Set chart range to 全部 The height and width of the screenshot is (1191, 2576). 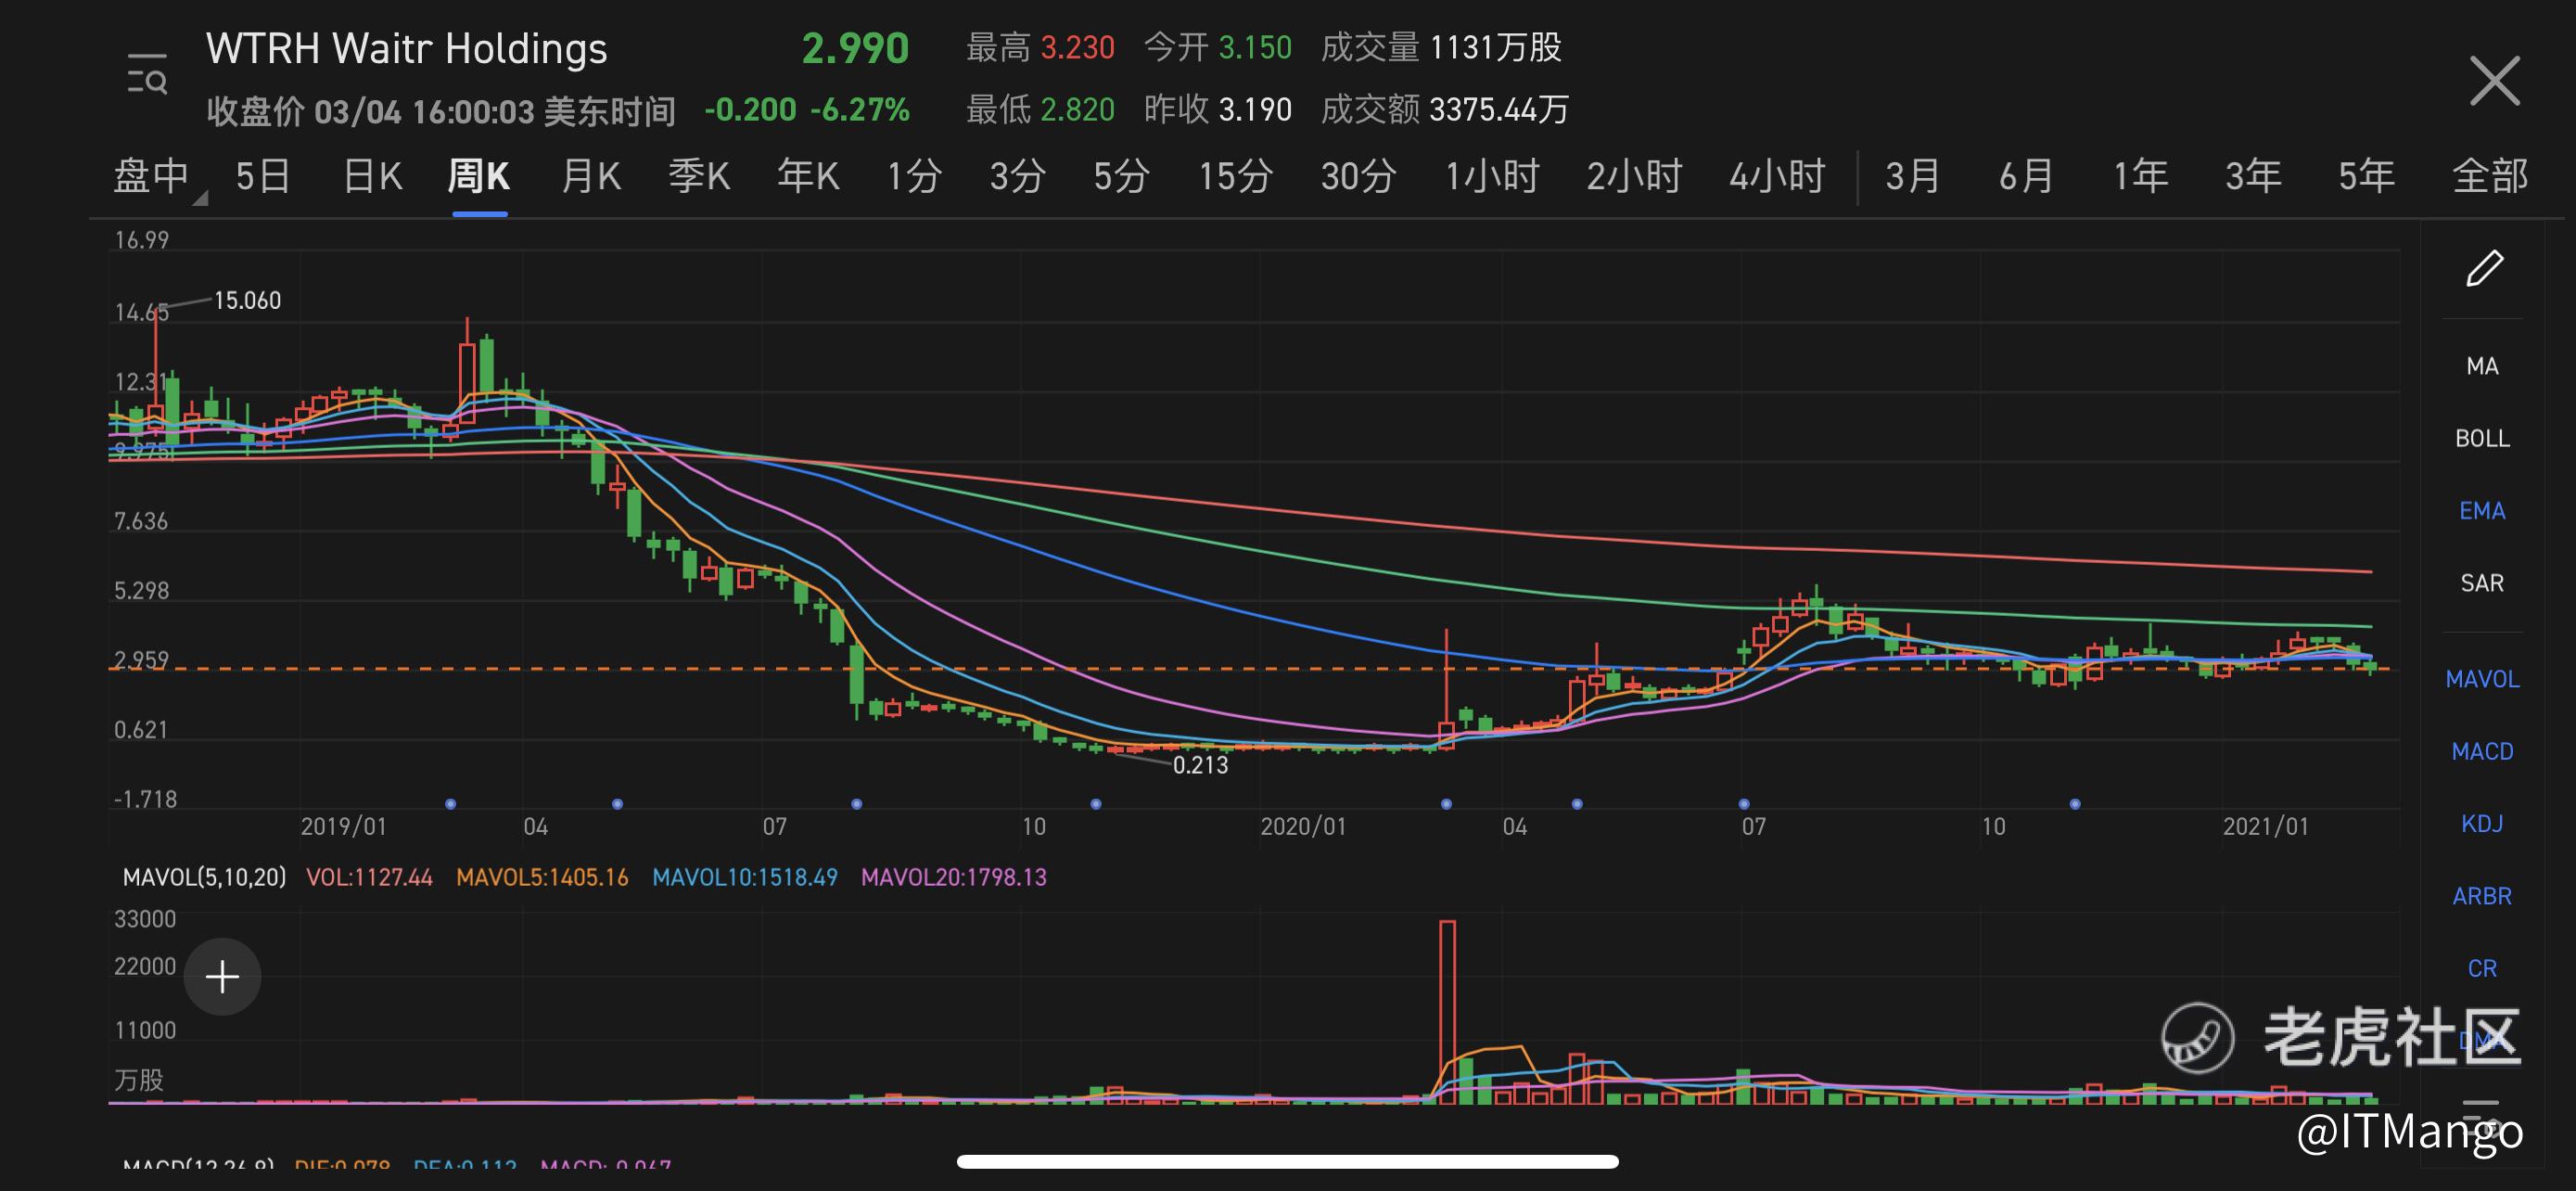tap(2490, 177)
